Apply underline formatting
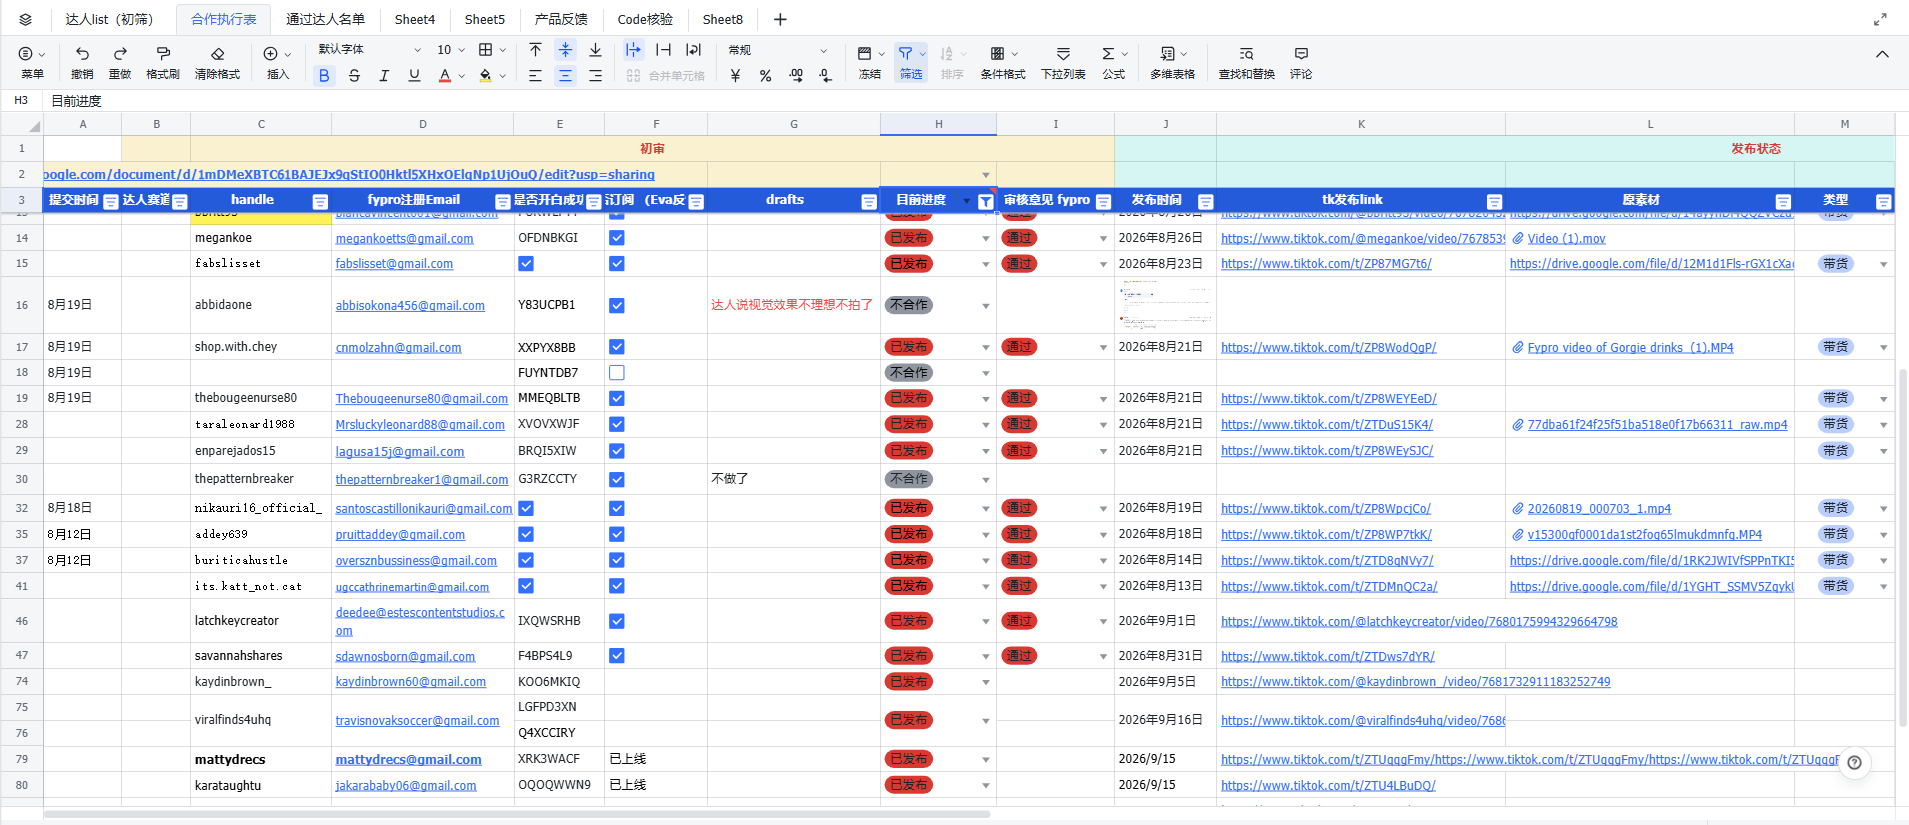The image size is (1909, 825). click(x=414, y=75)
